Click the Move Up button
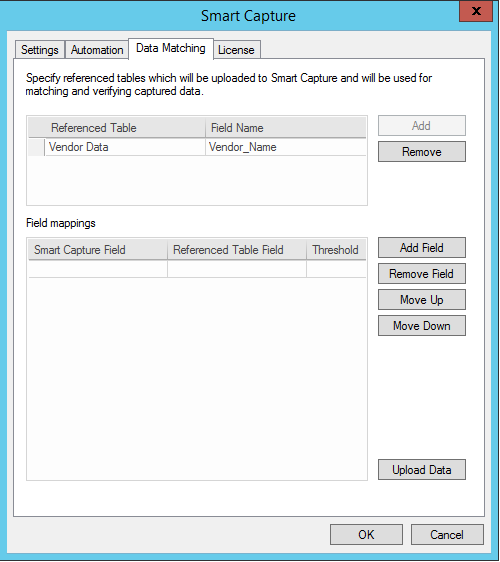Viewport: 500px width, 562px height. (x=422, y=300)
